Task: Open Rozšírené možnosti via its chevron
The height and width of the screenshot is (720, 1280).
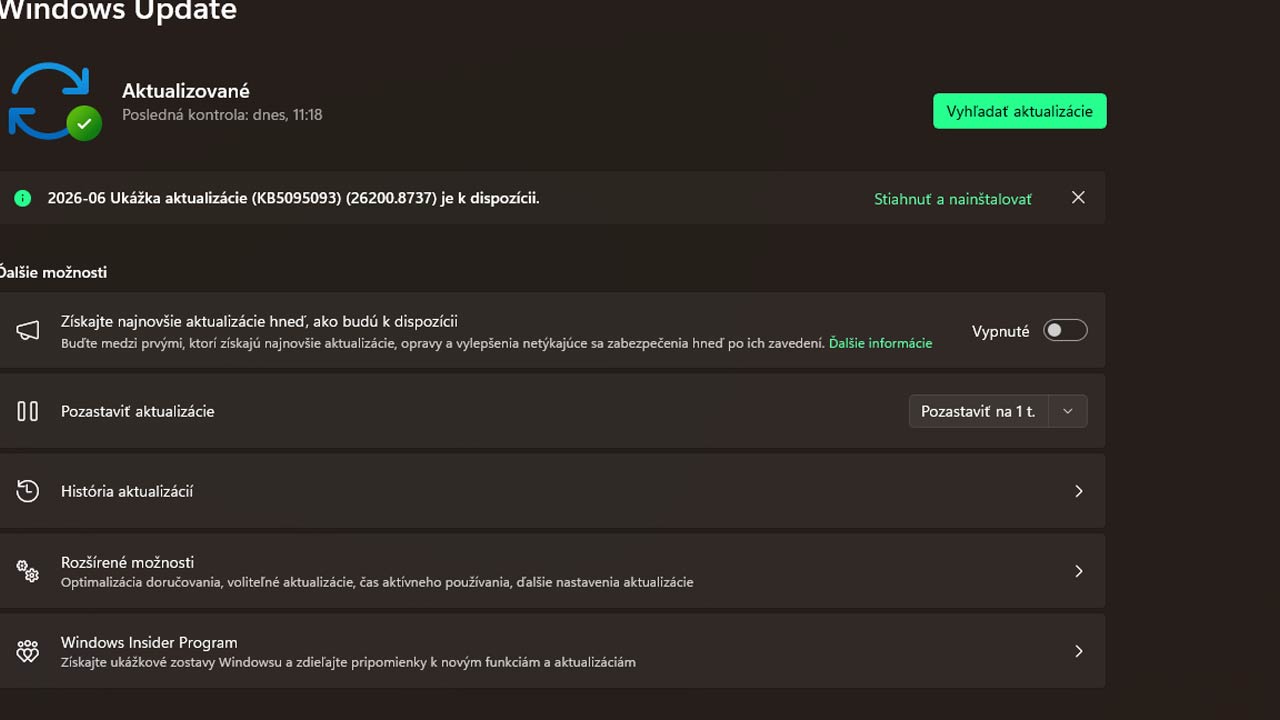Action: click(x=1079, y=571)
